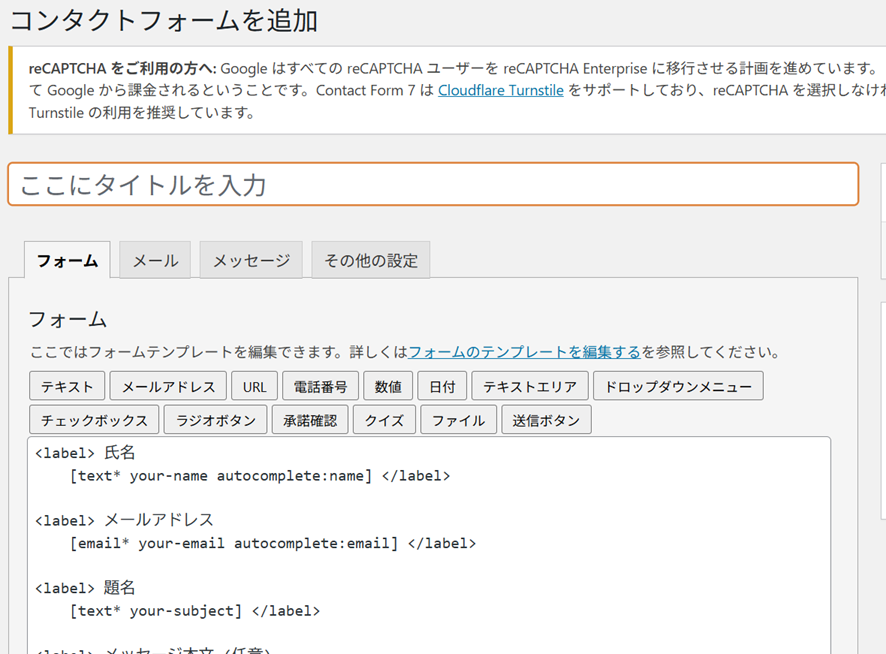Follow the フォームのテンプレートを編集する link
Image resolution: width=886 pixels, height=654 pixels.
click(x=524, y=352)
